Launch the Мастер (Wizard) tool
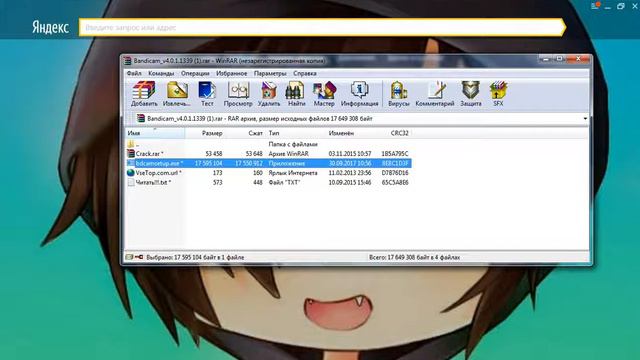The image size is (640, 360). 324,90
